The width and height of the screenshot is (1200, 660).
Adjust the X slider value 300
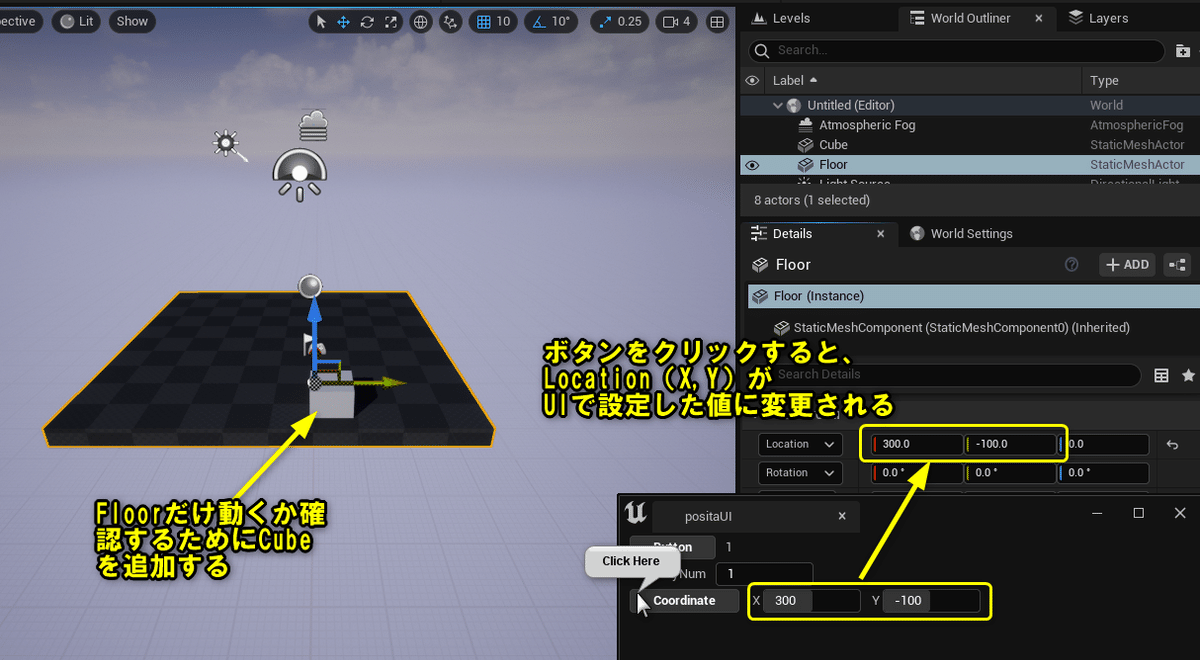click(811, 601)
